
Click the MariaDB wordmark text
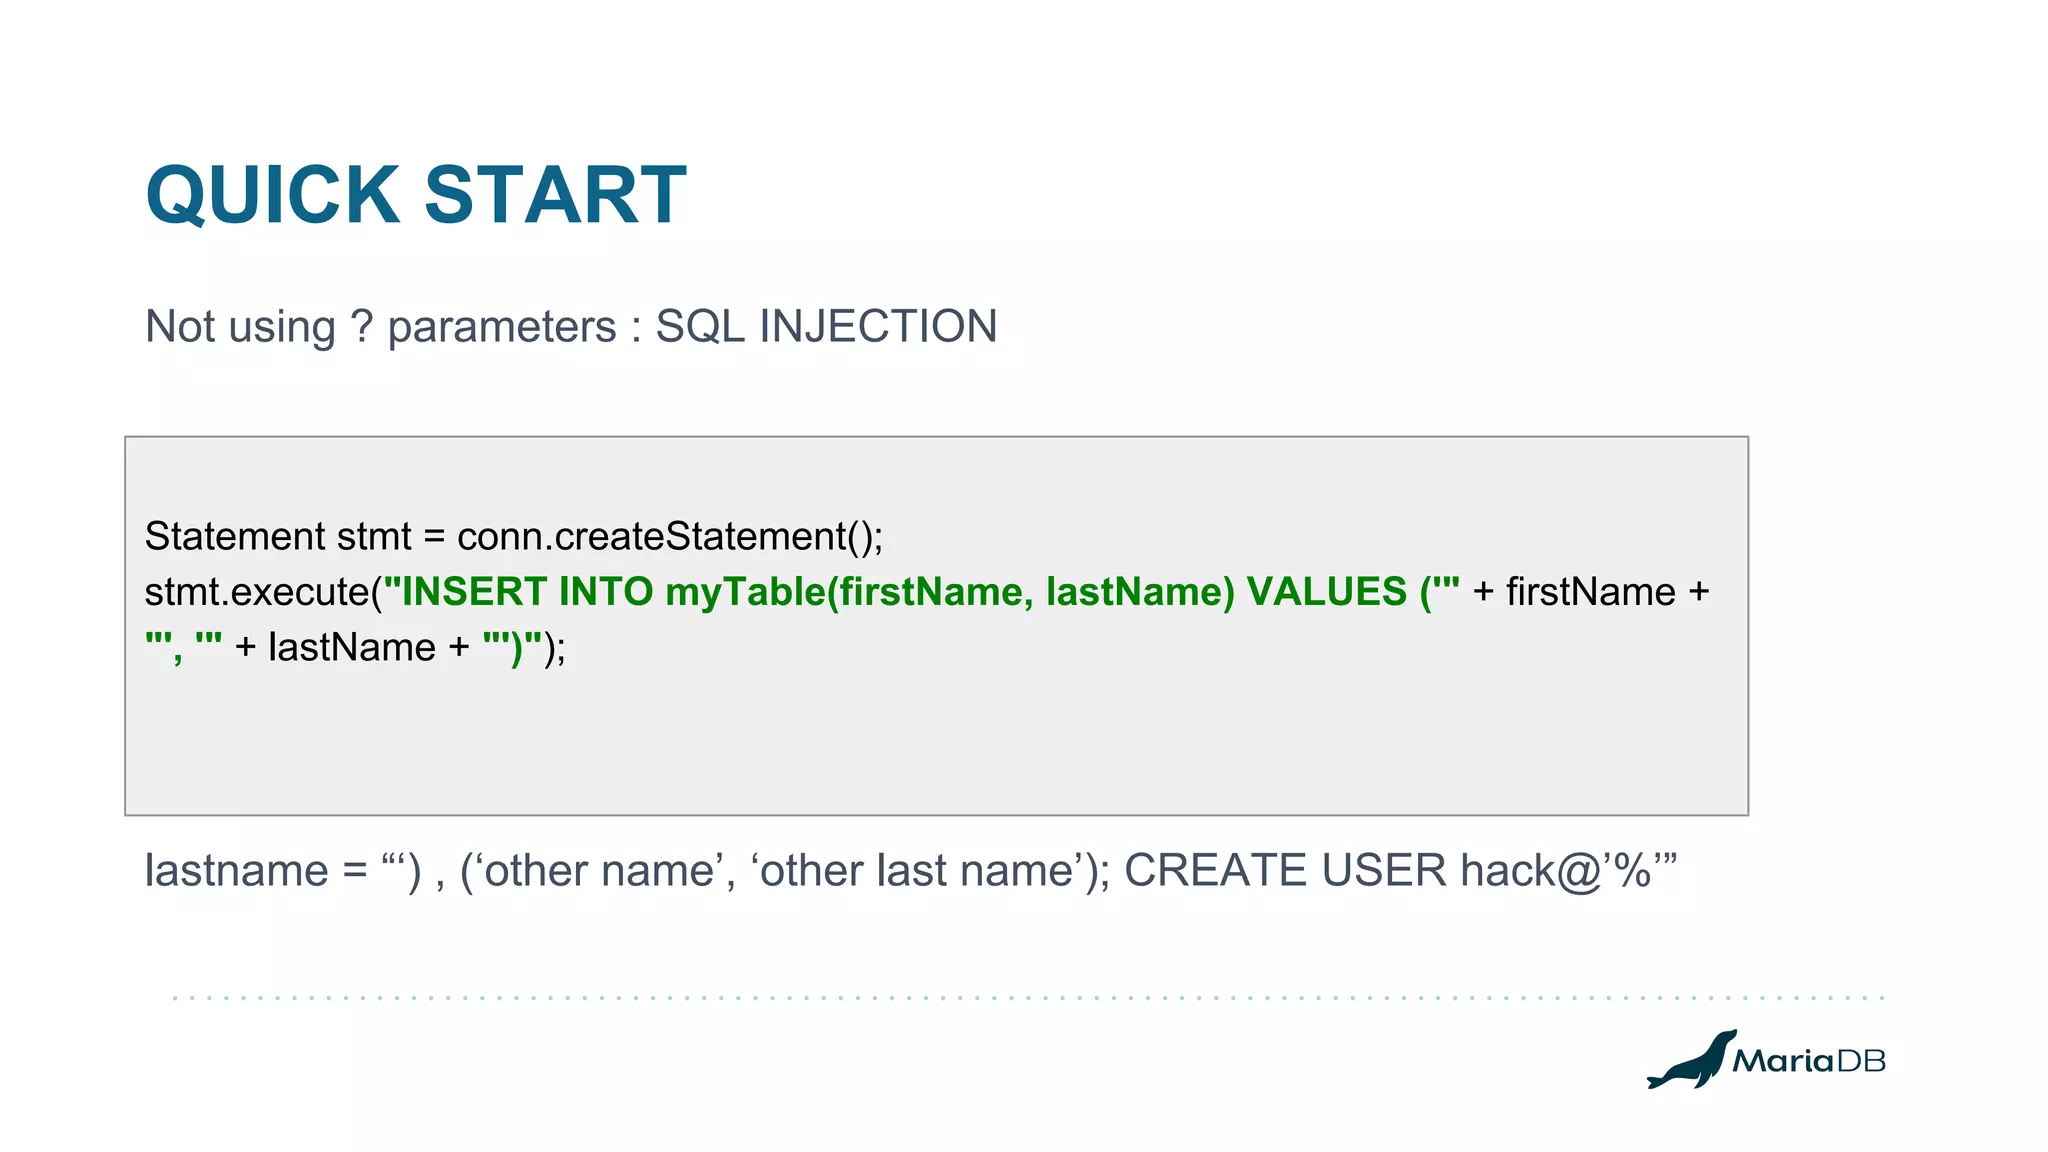pyautogui.click(x=1809, y=1061)
